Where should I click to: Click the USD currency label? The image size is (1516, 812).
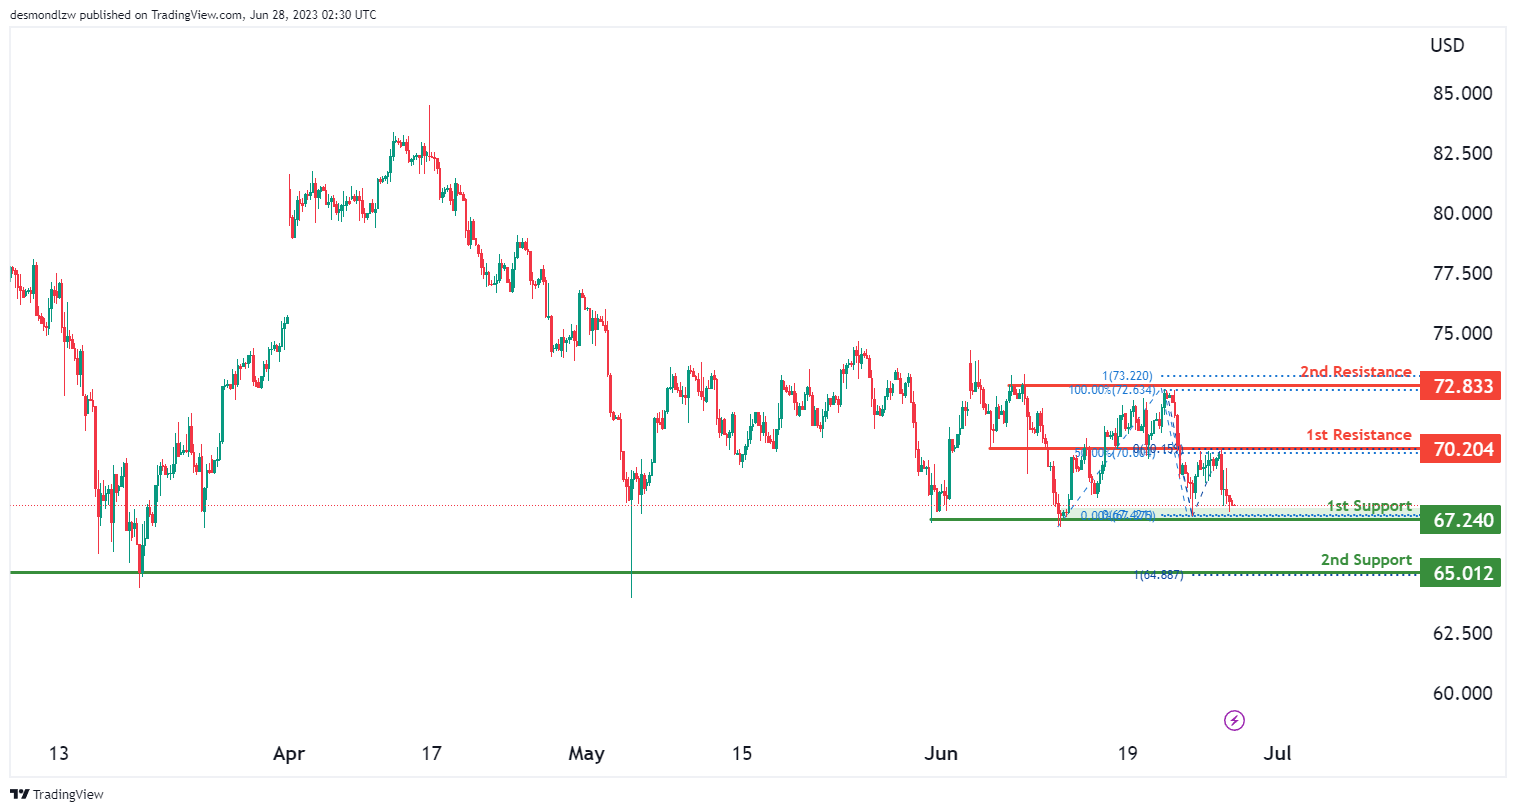pyautogui.click(x=1447, y=45)
